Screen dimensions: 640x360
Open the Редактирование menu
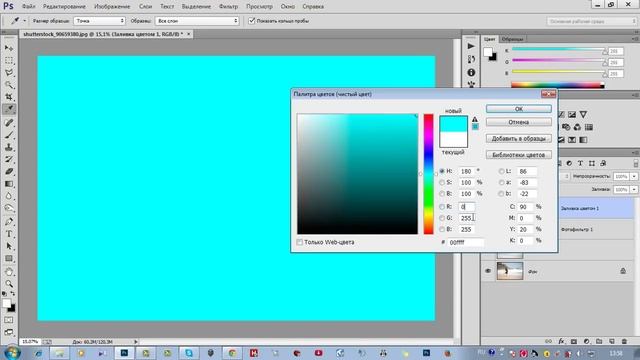coord(64,7)
